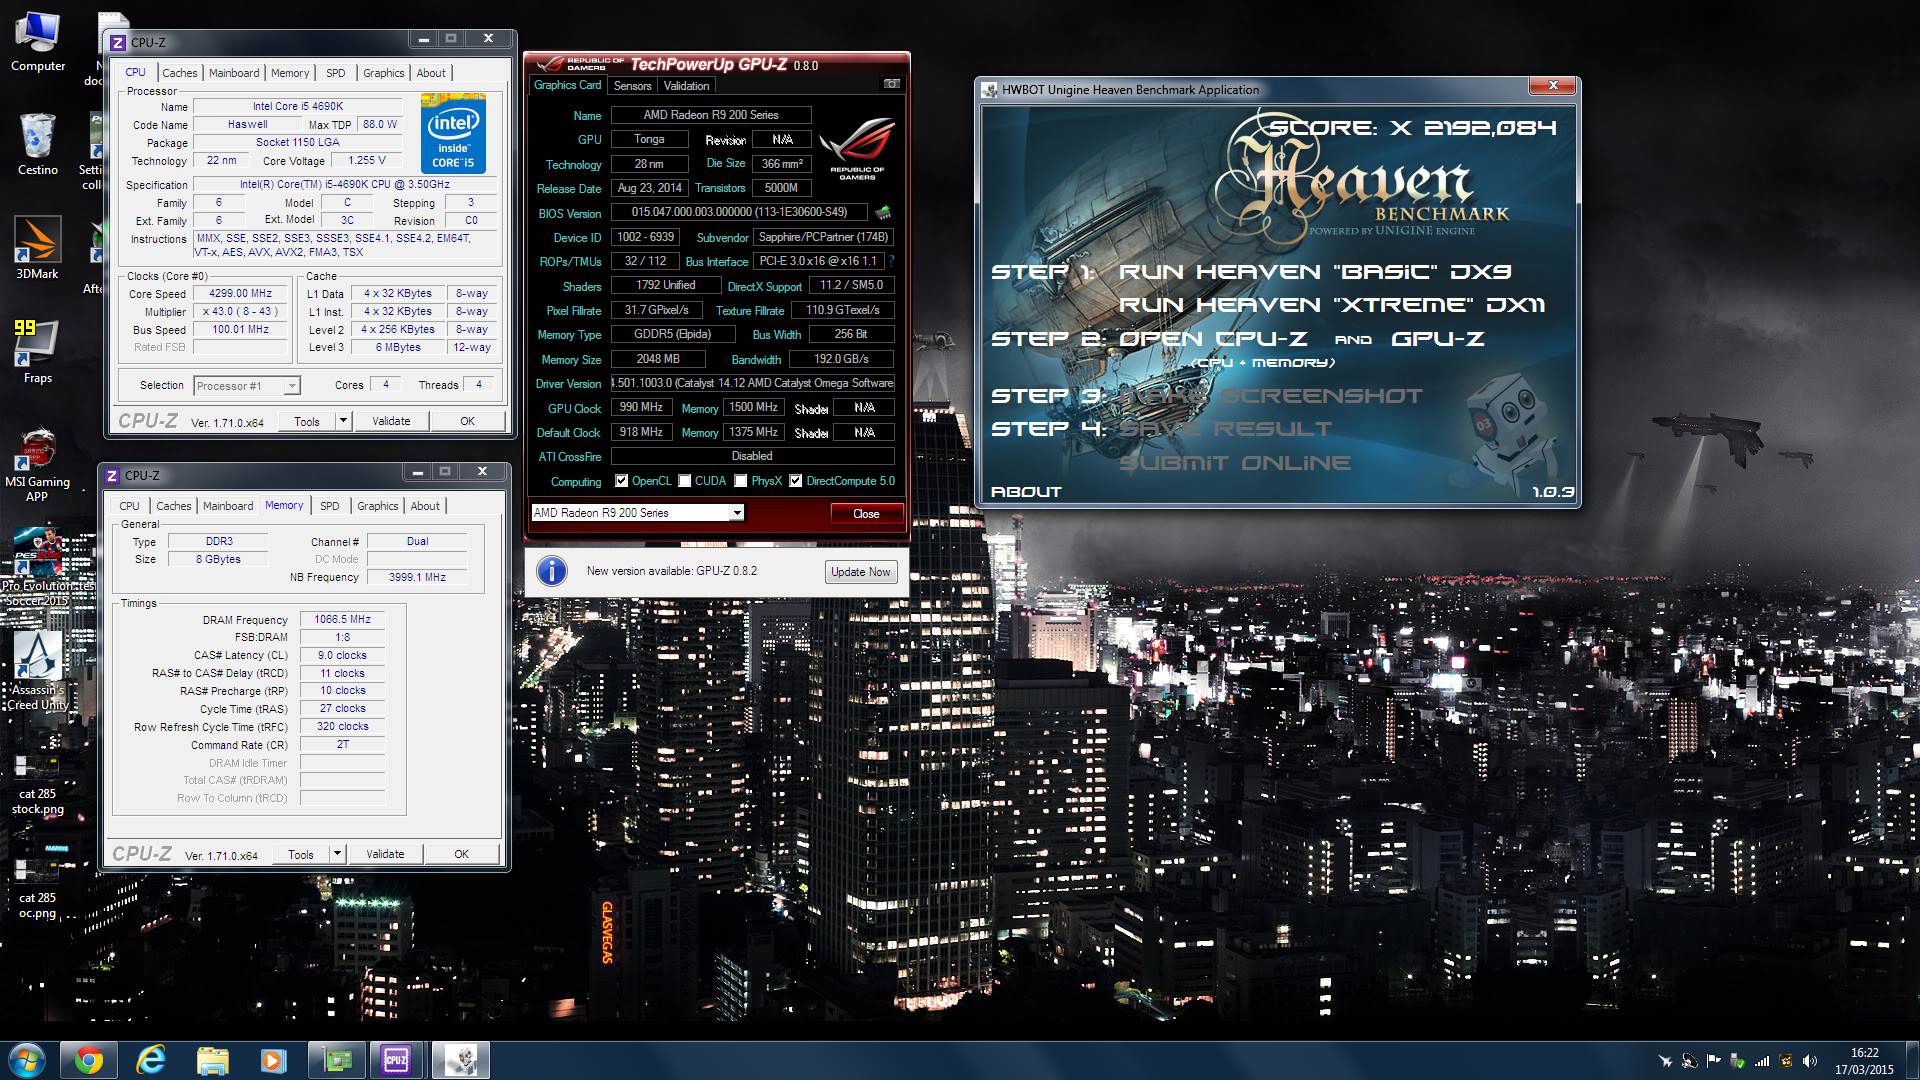This screenshot has width=1920, height=1080.
Task: Click Validate in bottom CPU-Z window
Action: point(385,854)
